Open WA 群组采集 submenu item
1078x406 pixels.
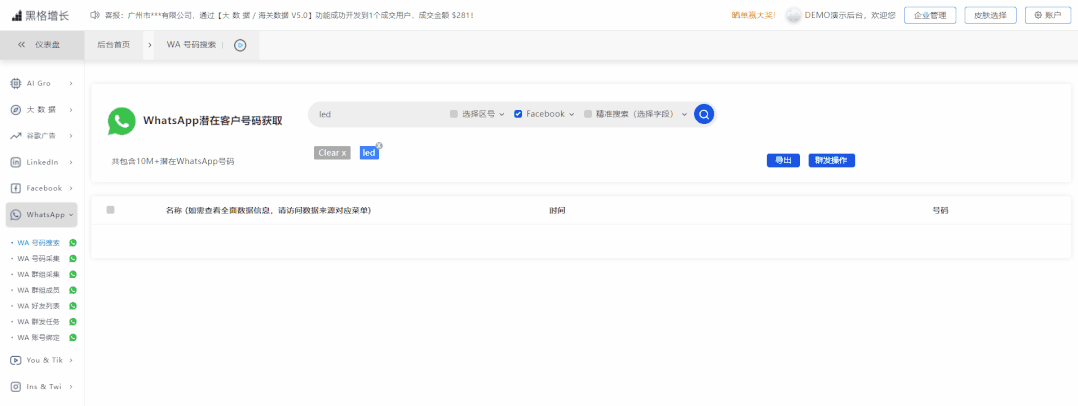pyautogui.click(x=38, y=274)
